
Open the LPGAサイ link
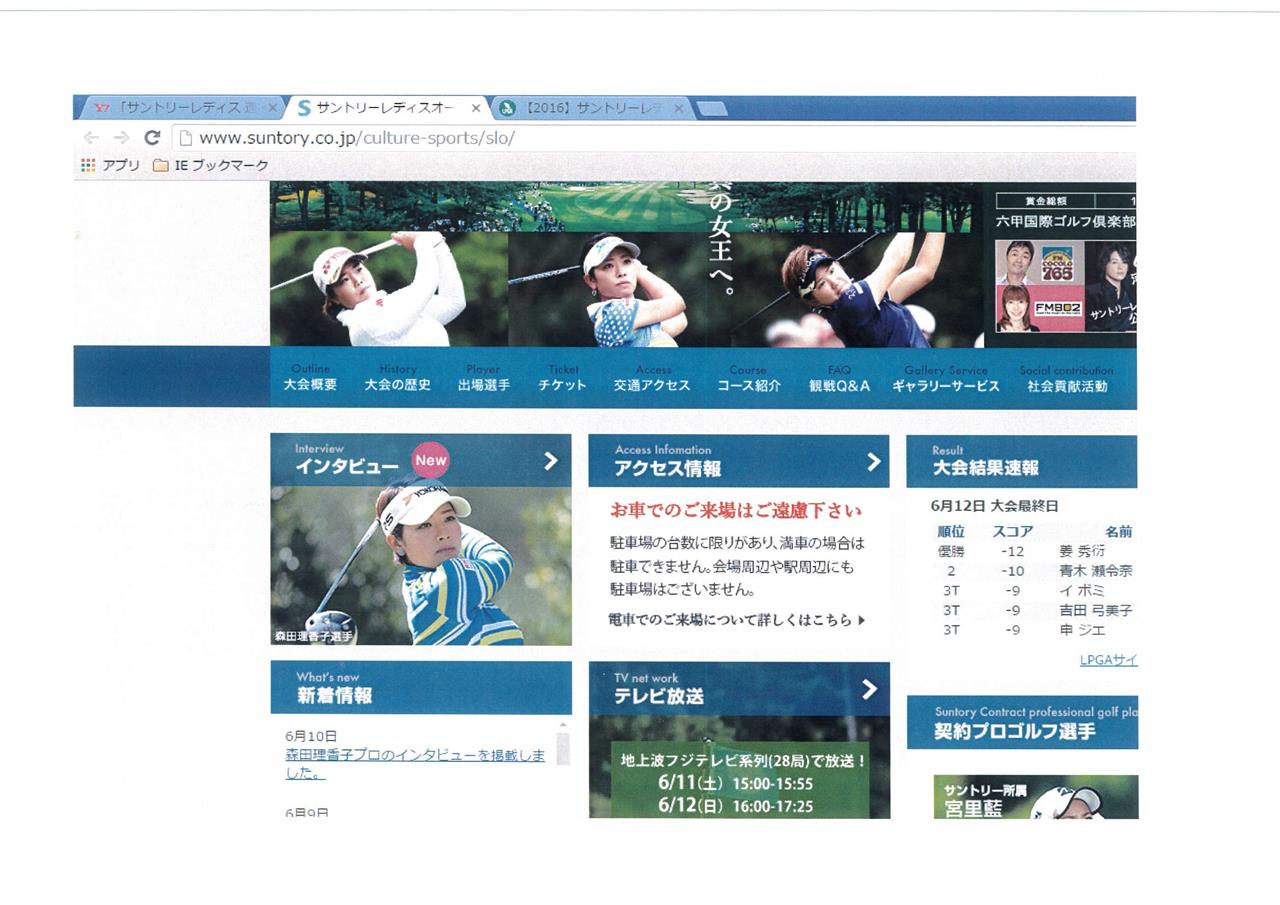(1108, 660)
